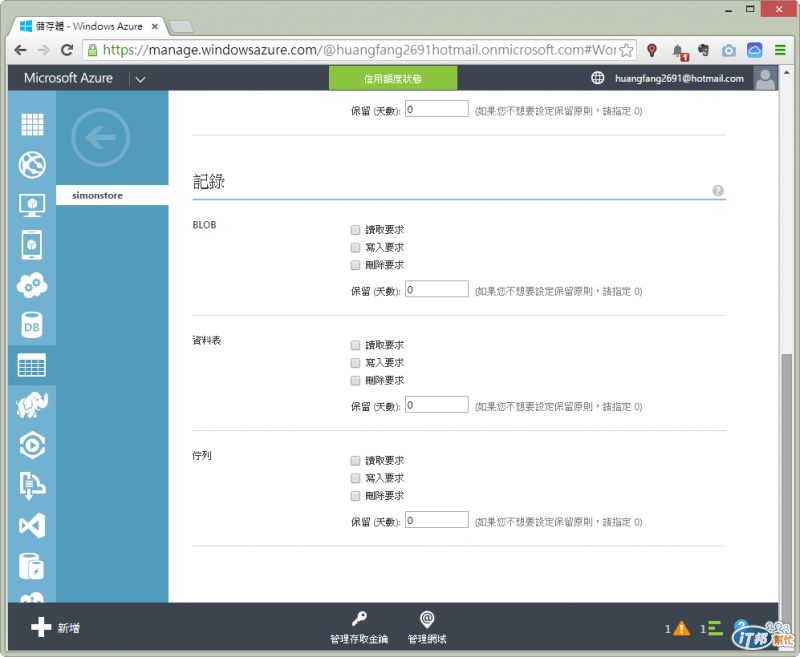Click the browser address bar URL
Screen dimensions: 800x657
tap(359, 50)
